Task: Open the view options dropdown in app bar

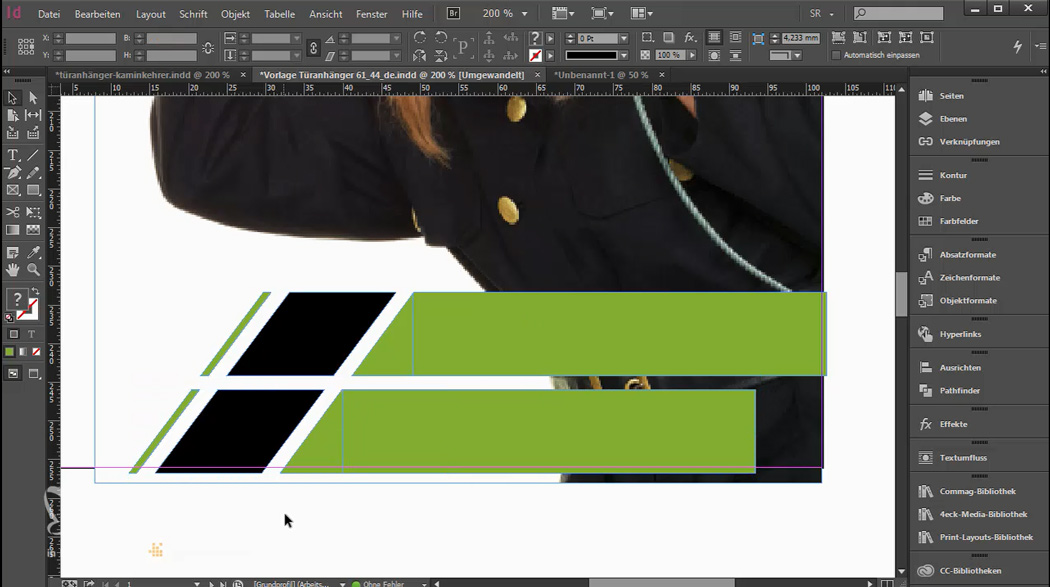Action: tap(563, 13)
